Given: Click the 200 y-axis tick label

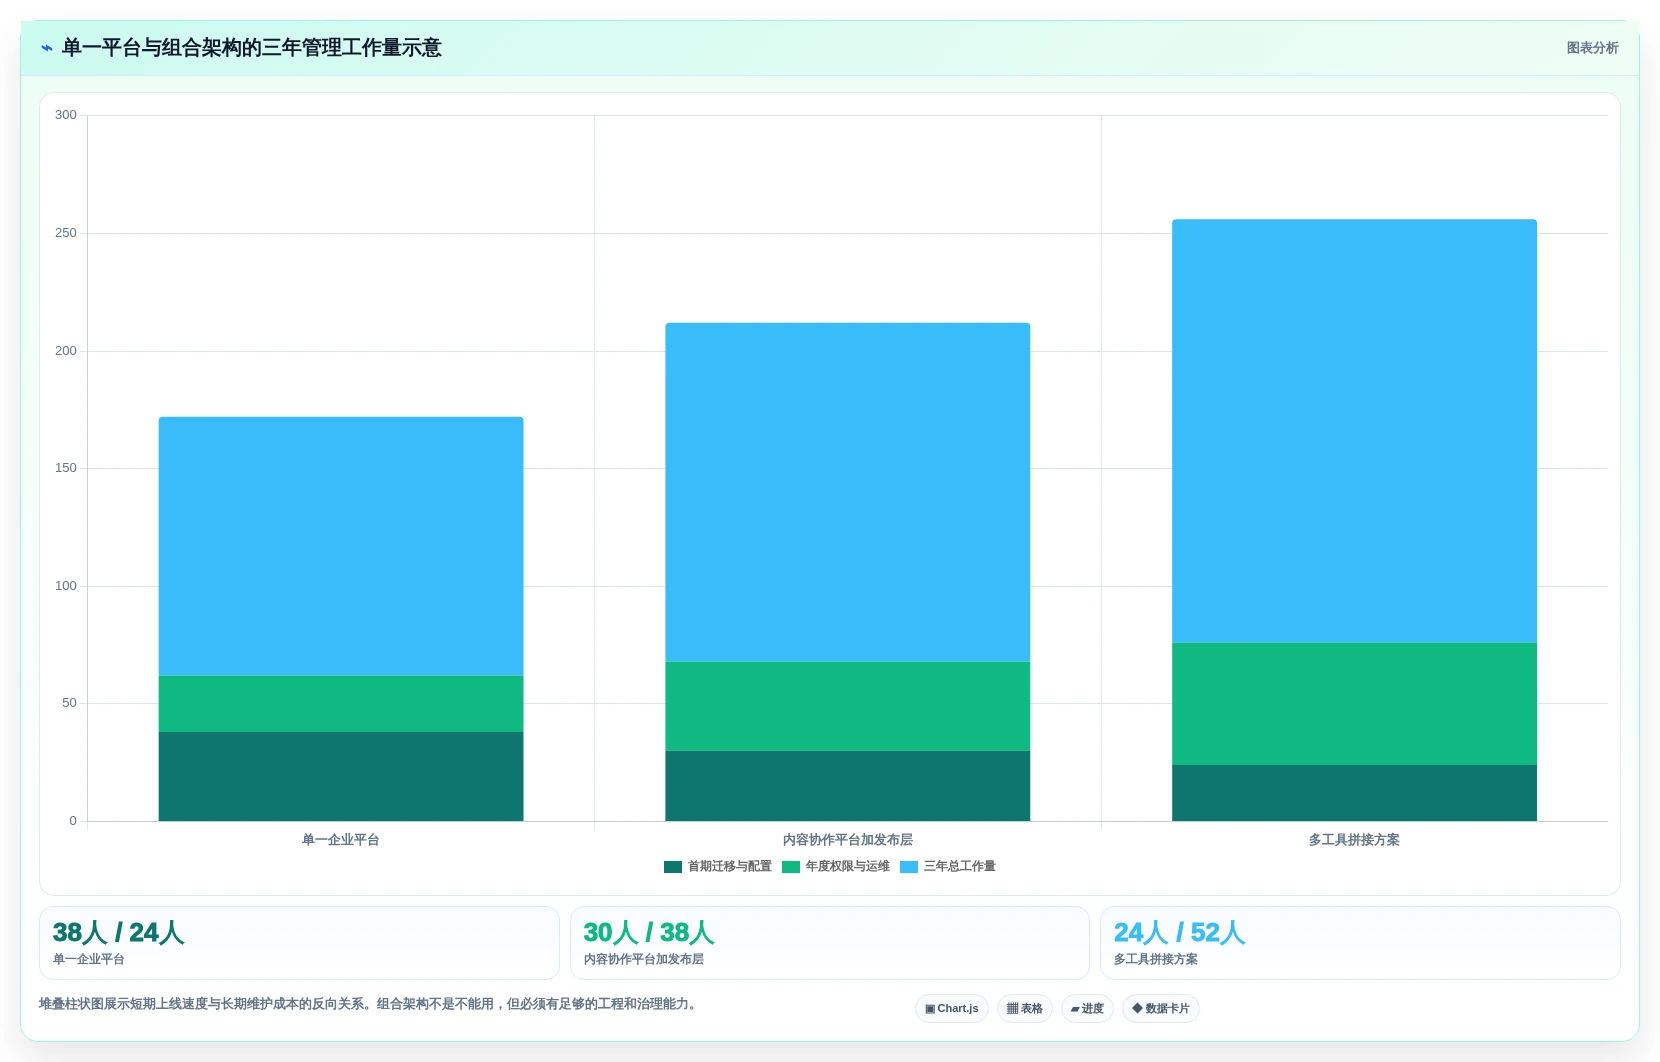Looking at the screenshot, I should (x=66, y=351).
